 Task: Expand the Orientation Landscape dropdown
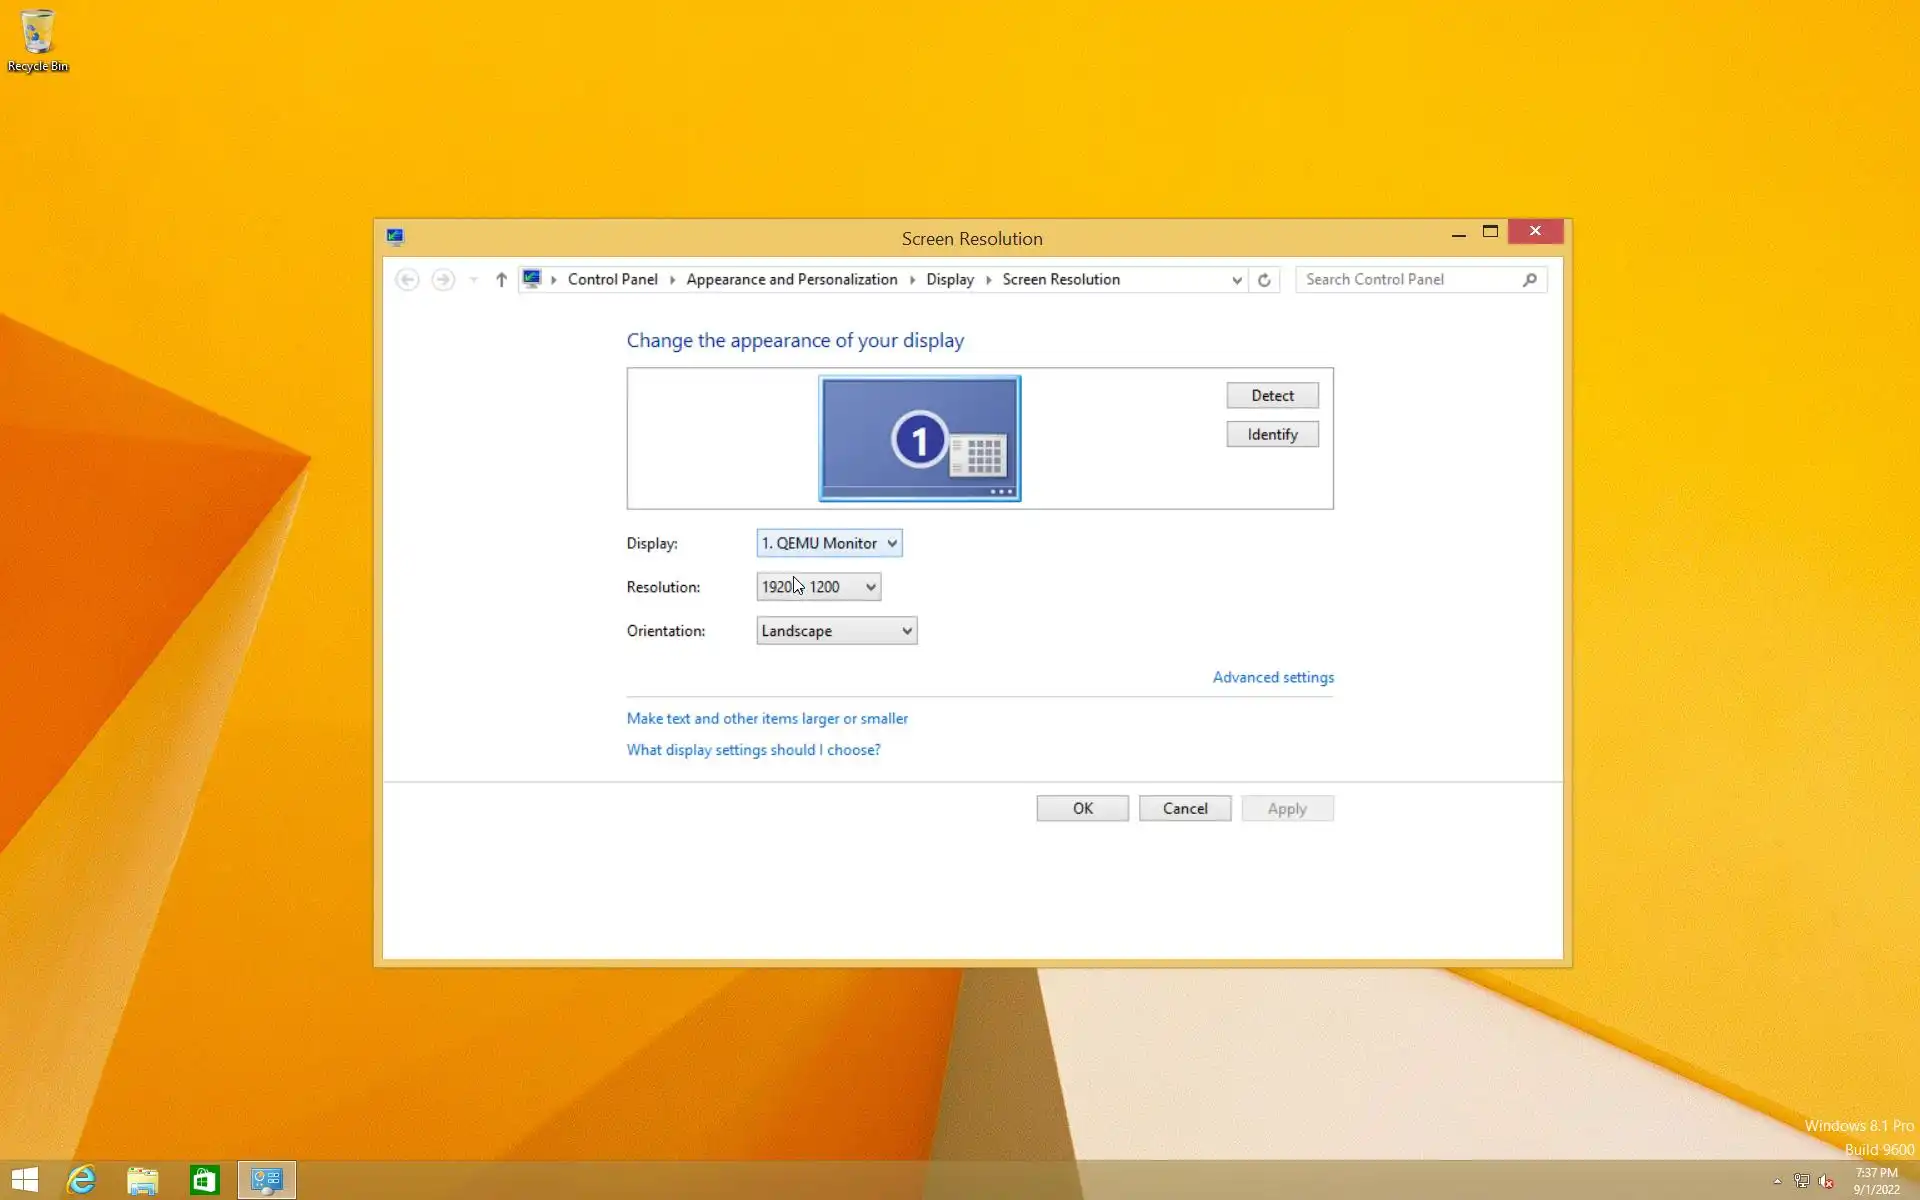tap(836, 631)
